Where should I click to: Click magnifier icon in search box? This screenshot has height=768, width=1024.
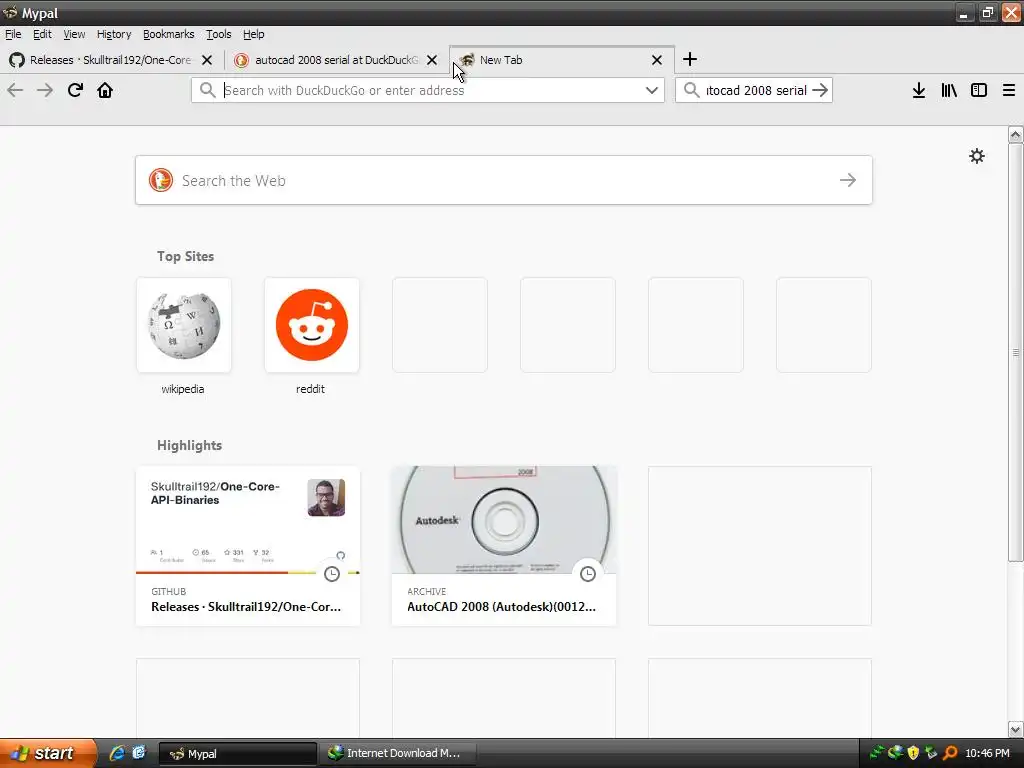click(692, 90)
